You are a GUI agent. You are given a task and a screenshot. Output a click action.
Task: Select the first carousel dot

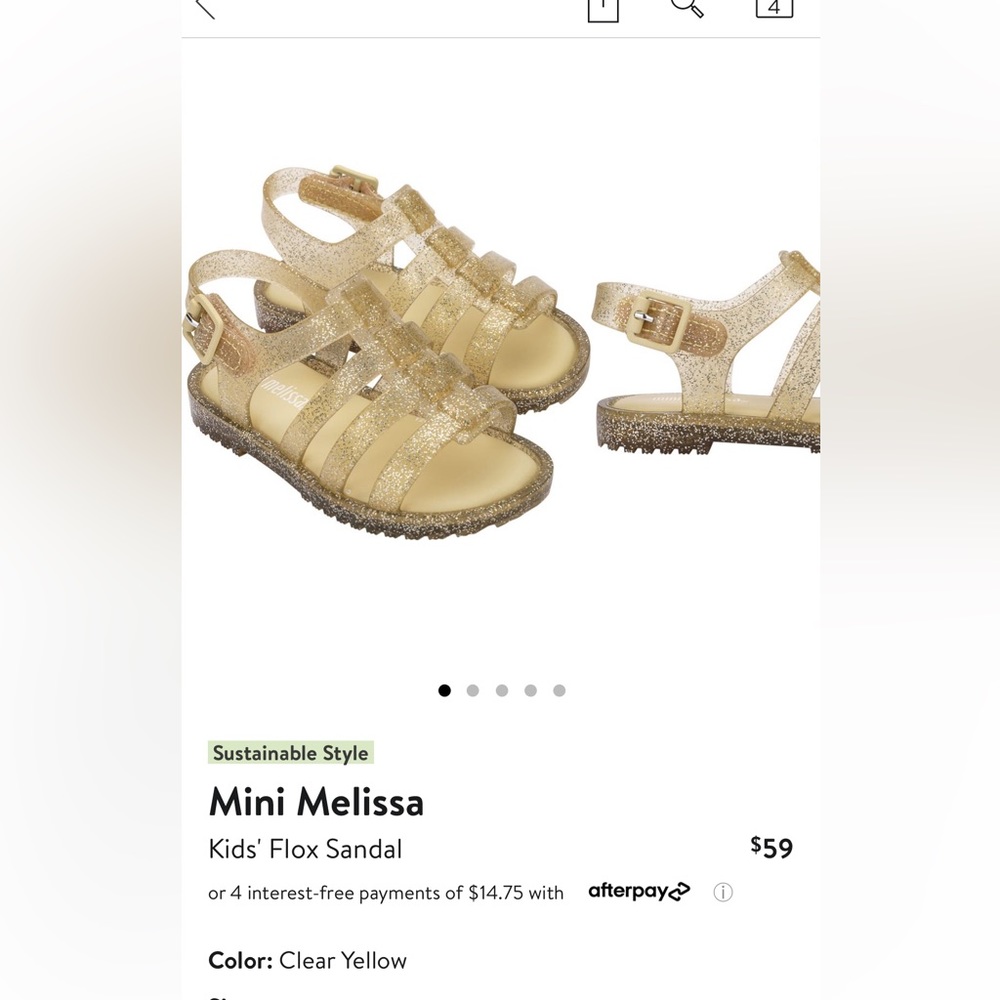click(x=444, y=690)
